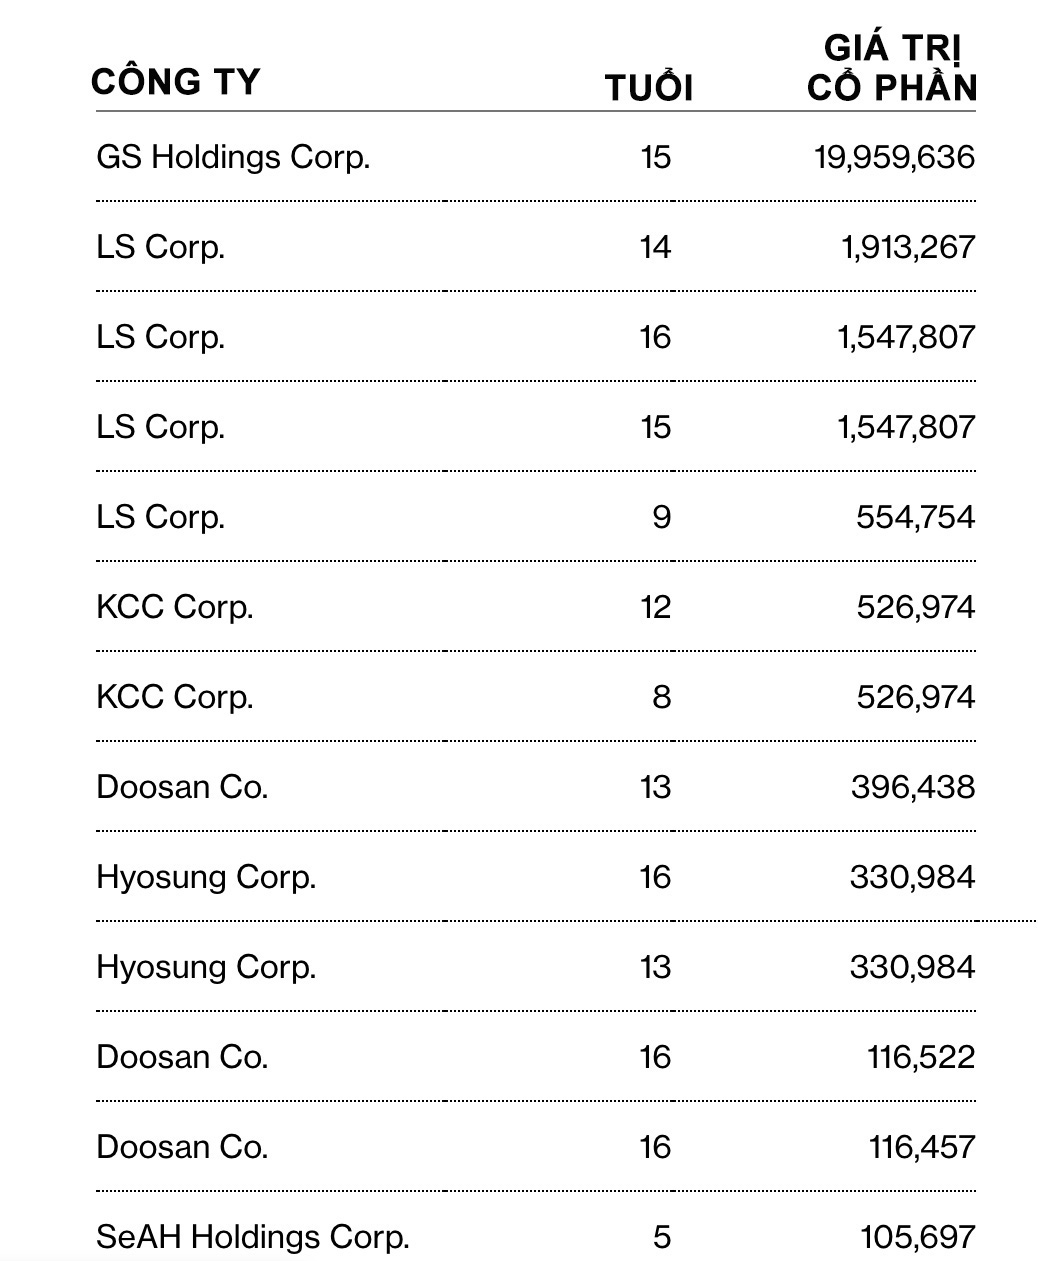This screenshot has height=1261, width=1038.
Task: Click the share value 19,959,636
Action: (x=894, y=157)
